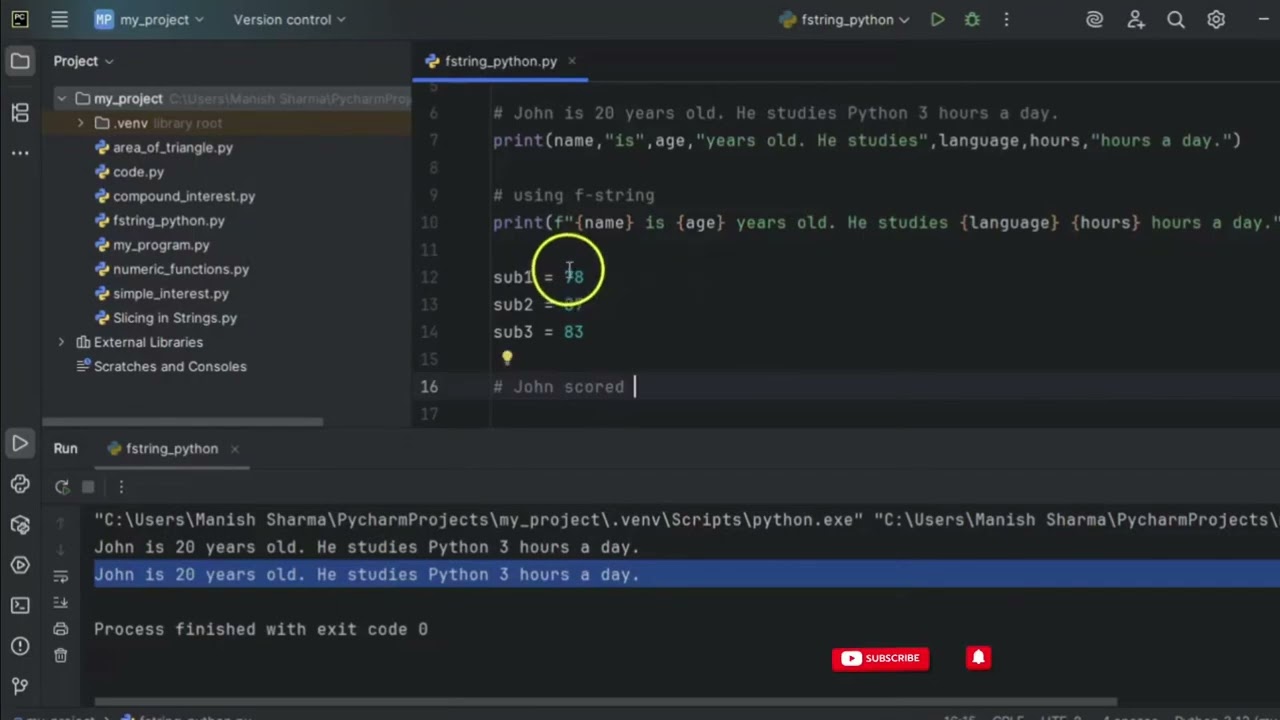Open compound_interest.py file
1280x720 pixels.
[174, 196]
